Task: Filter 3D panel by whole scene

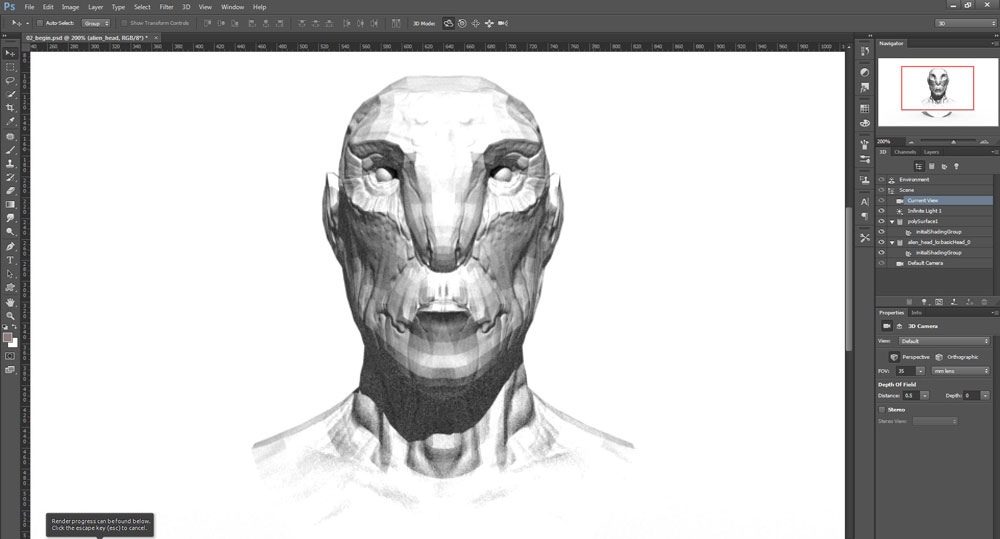Action: 919,166
